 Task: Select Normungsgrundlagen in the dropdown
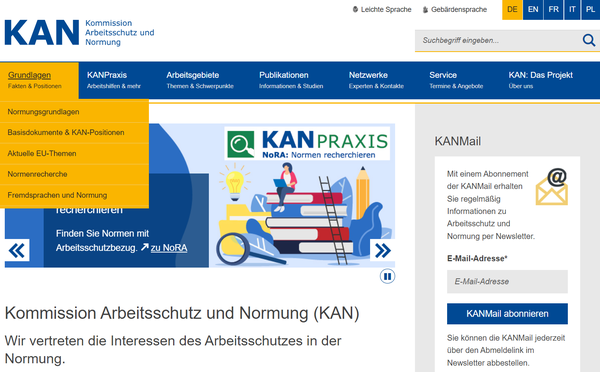tap(74, 112)
